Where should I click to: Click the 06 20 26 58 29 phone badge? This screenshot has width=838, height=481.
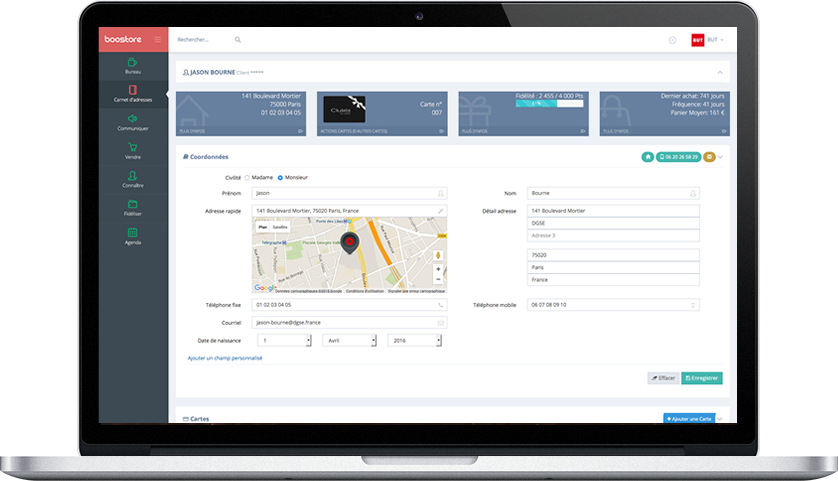[679, 157]
